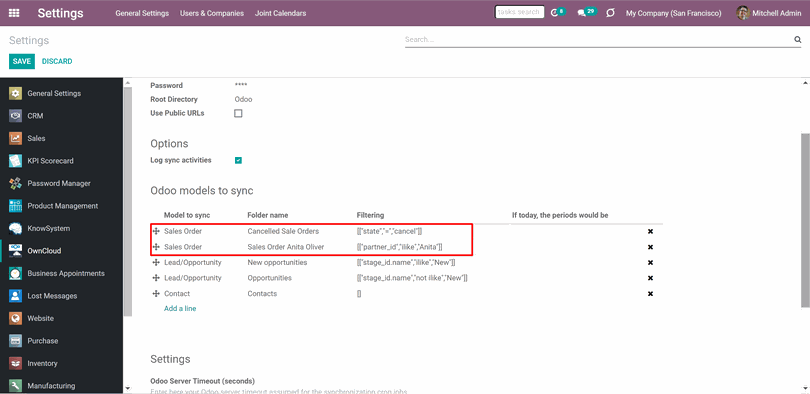
Task: Click the OwnCloud sidebar icon
Action: (x=15, y=251)
